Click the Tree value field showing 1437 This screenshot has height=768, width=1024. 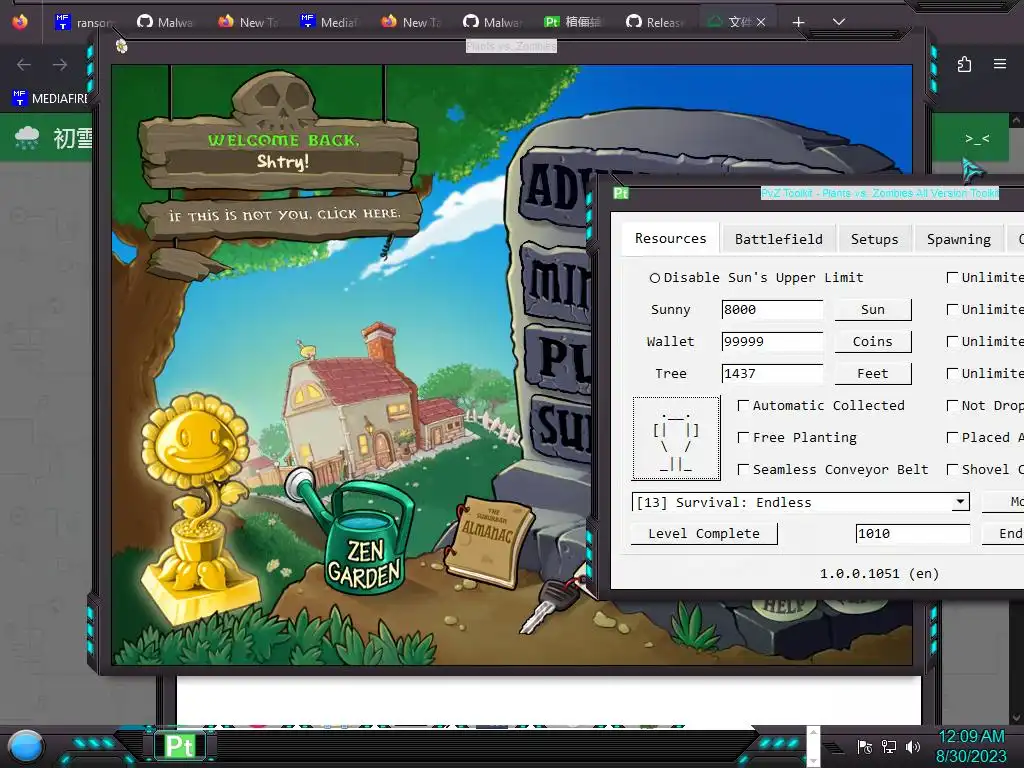point(773,374)
